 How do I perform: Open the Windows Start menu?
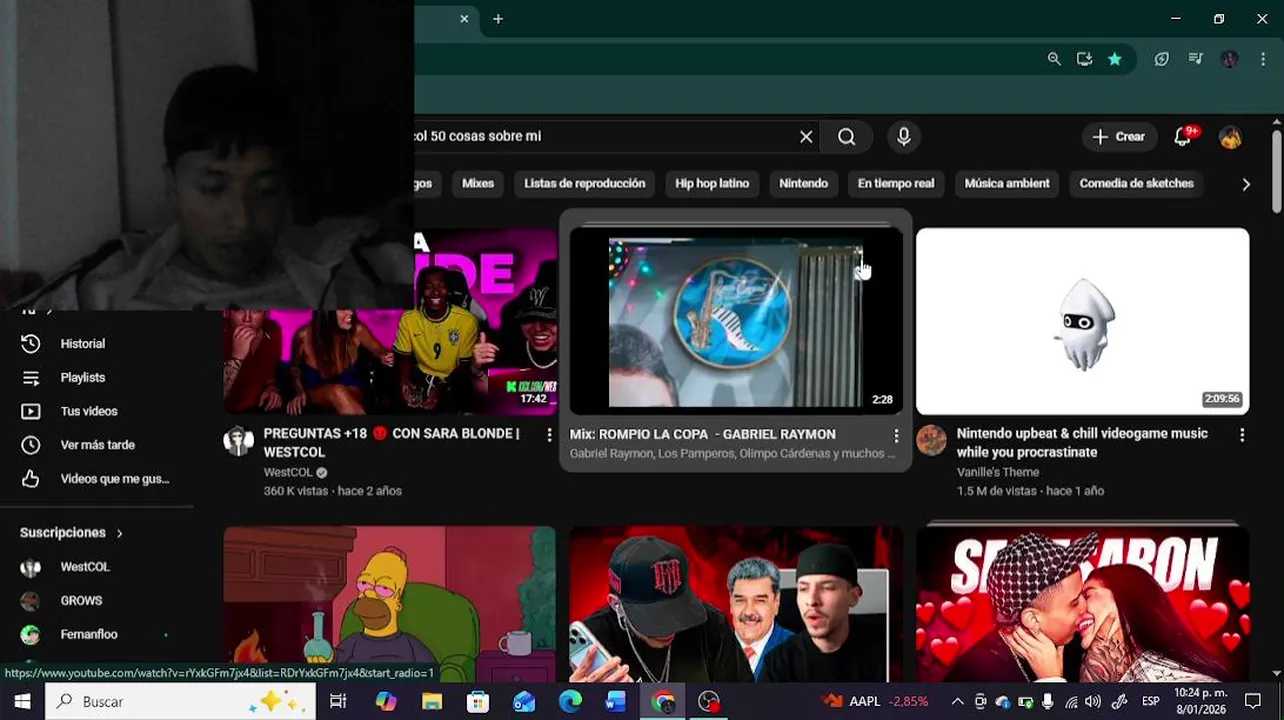coord(22,701)
